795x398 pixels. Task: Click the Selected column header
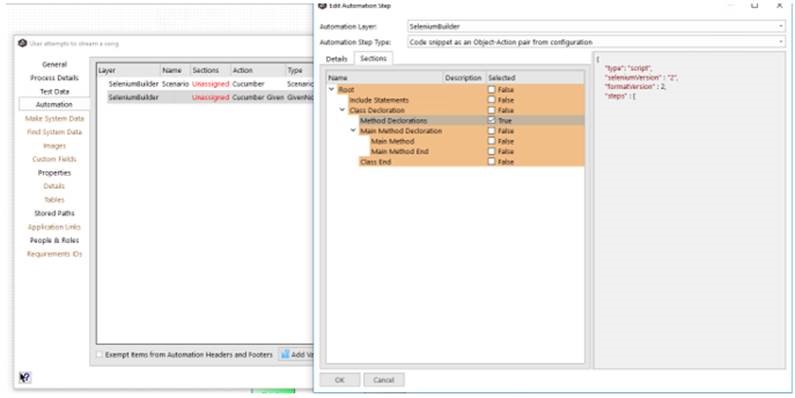point(535,78)
